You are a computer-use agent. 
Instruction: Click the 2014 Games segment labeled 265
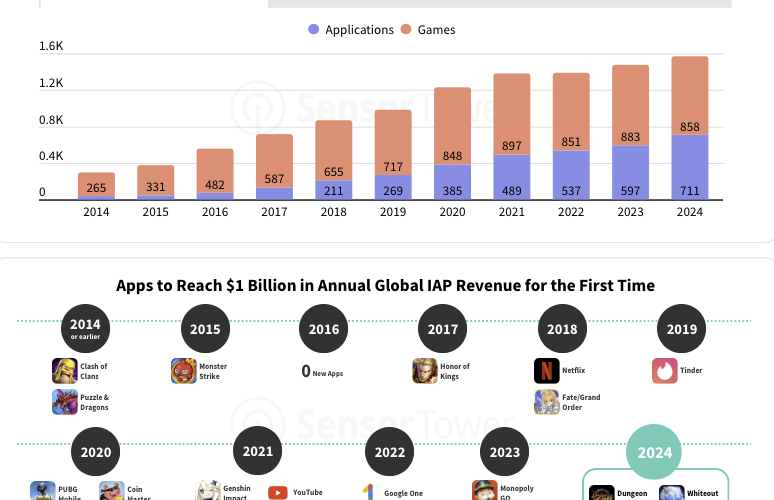[x=96, y=185]
